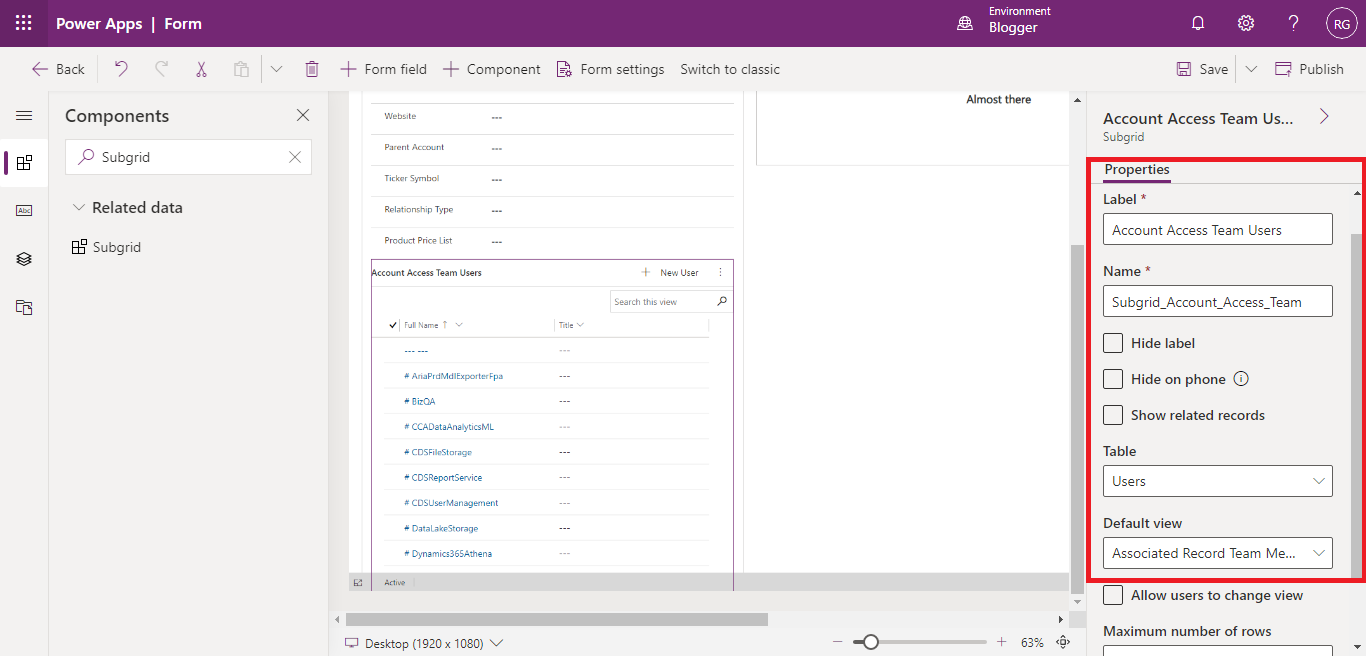Click the Hide on phone info icon
1366x656 pixels.
point(1241,379)
